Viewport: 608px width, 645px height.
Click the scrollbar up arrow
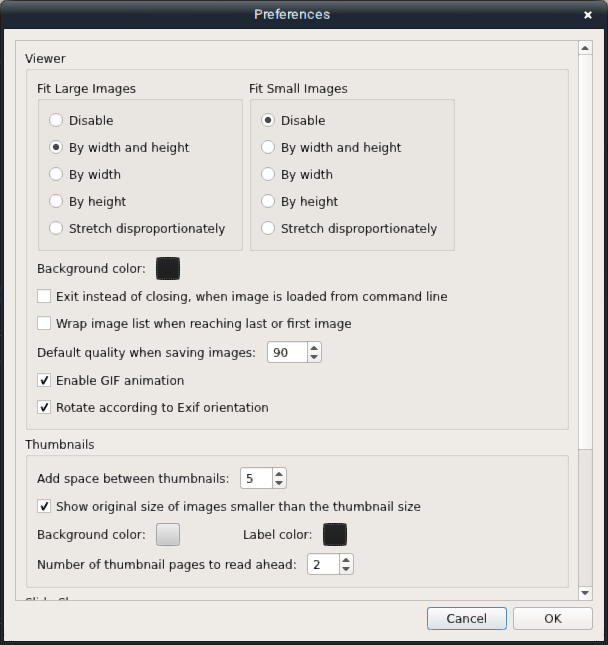(585, 48)
